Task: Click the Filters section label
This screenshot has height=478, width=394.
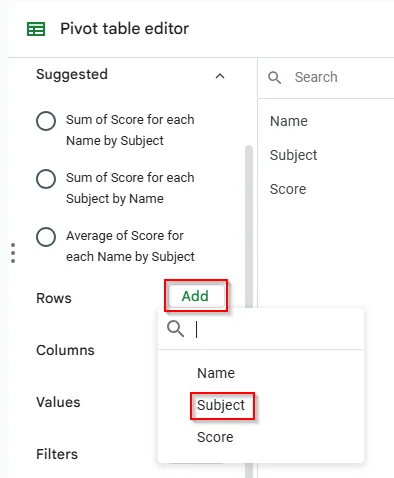Action: pyautogui.click(x=57, y=454)
